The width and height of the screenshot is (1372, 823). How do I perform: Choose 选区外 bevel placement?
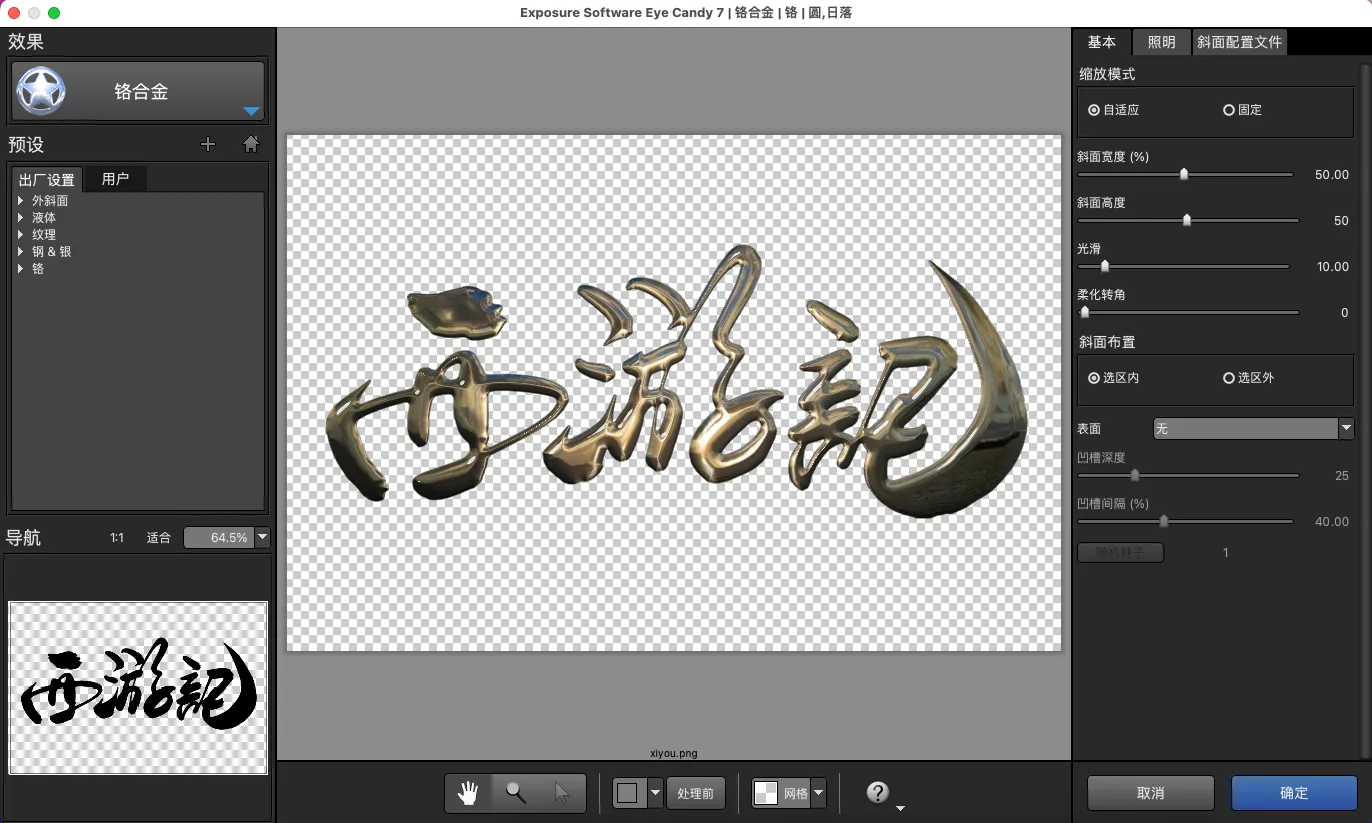(x=1249, y=378)
